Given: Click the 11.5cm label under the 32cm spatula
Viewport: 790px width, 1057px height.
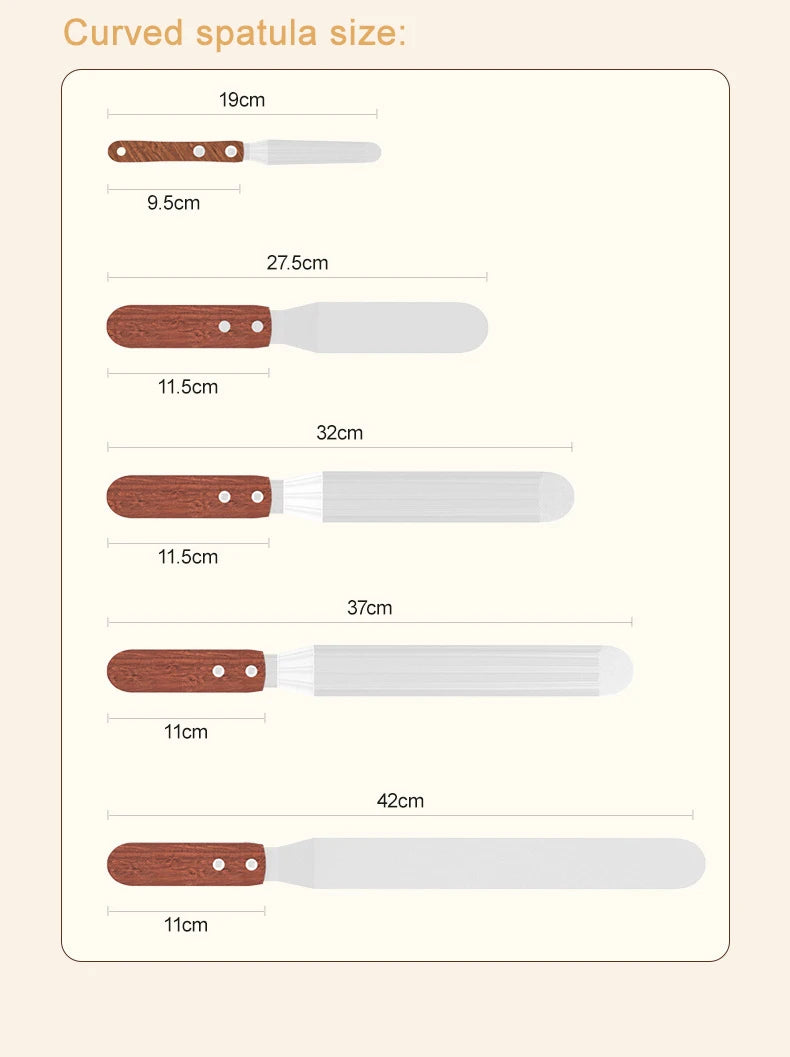Looking at the screenshot, I should pos(188,557).
